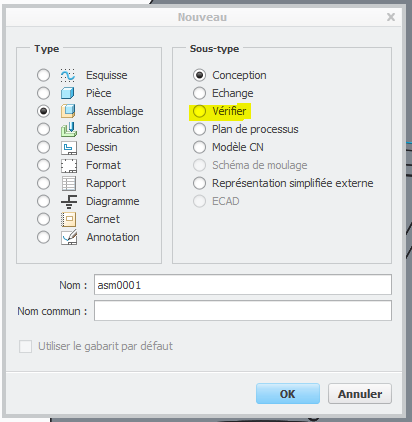Select Représentation simplifiée externe option
The image size is (412, 422).
pos(199,183)
